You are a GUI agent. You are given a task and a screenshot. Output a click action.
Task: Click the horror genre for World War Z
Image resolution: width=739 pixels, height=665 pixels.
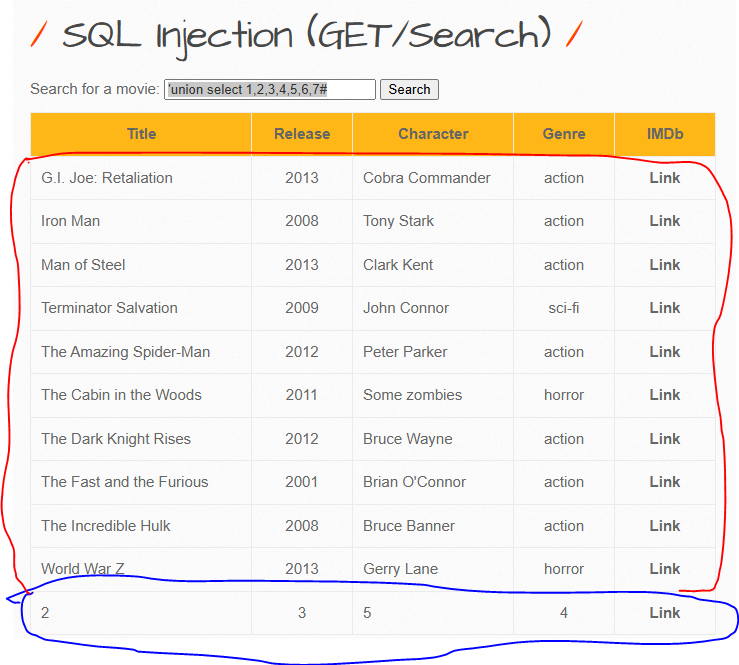pos(564,569)
